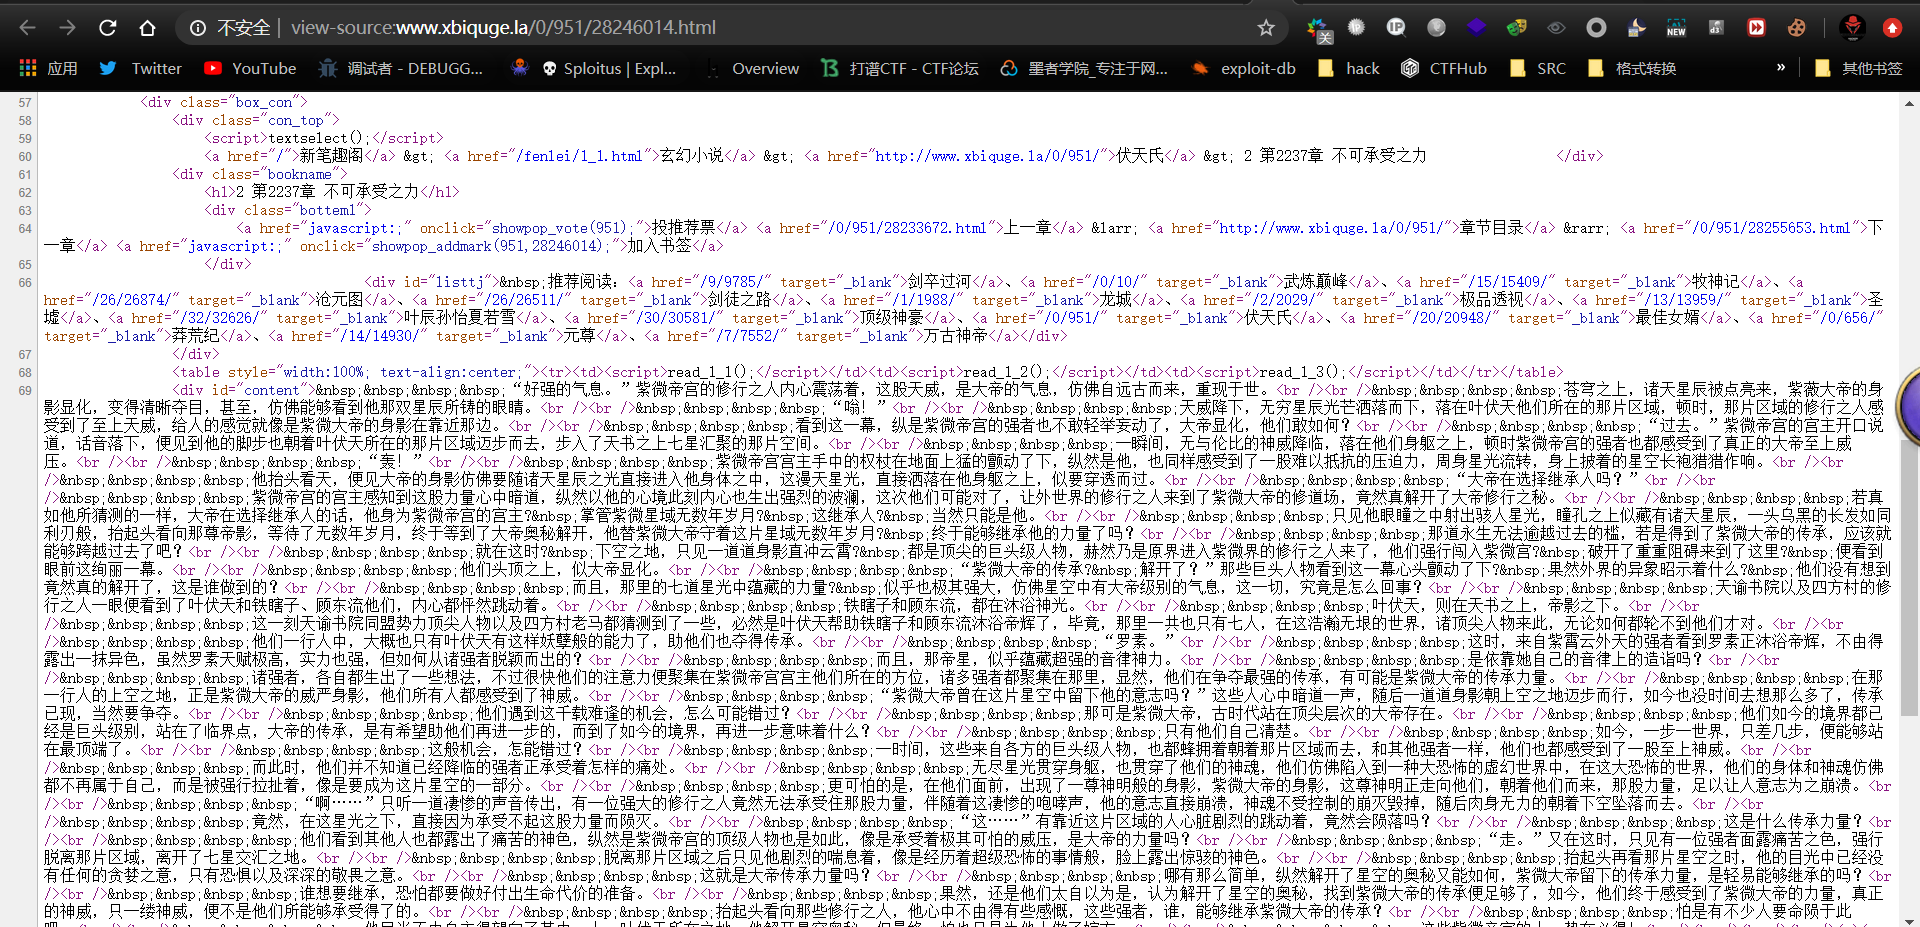The width and height of the screenshot is (1920, 927).
Task: Toggle the eye-shaped privacy extension
Action: click(x=1556, y=27)
